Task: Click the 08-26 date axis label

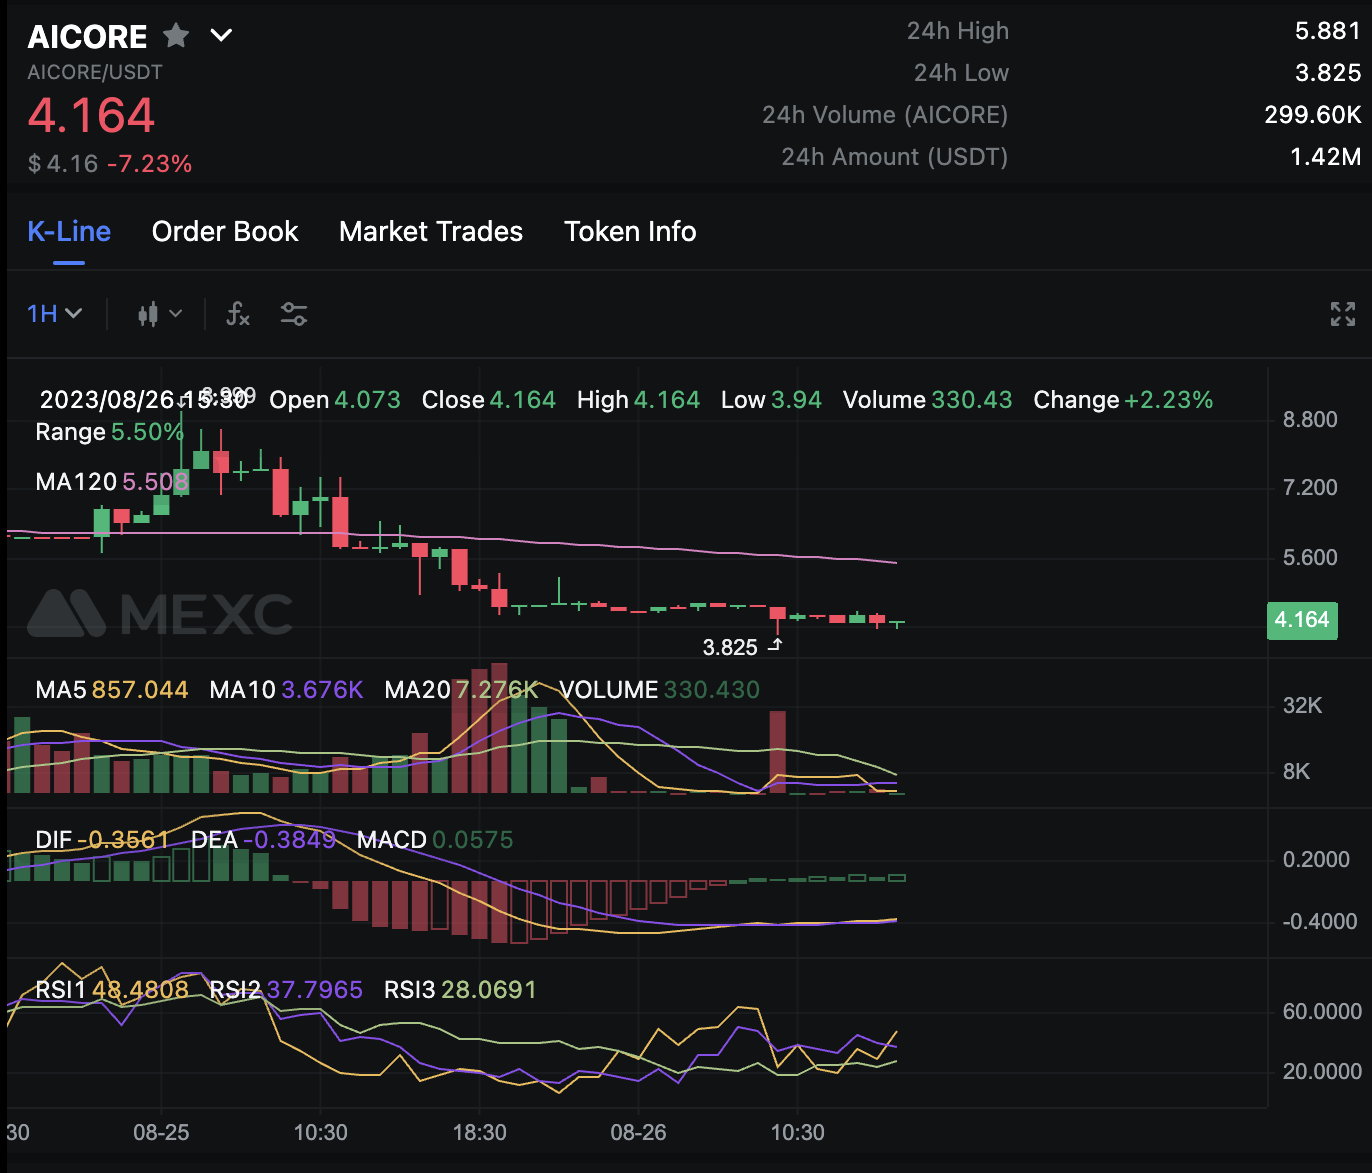Action: (638, 1133)
